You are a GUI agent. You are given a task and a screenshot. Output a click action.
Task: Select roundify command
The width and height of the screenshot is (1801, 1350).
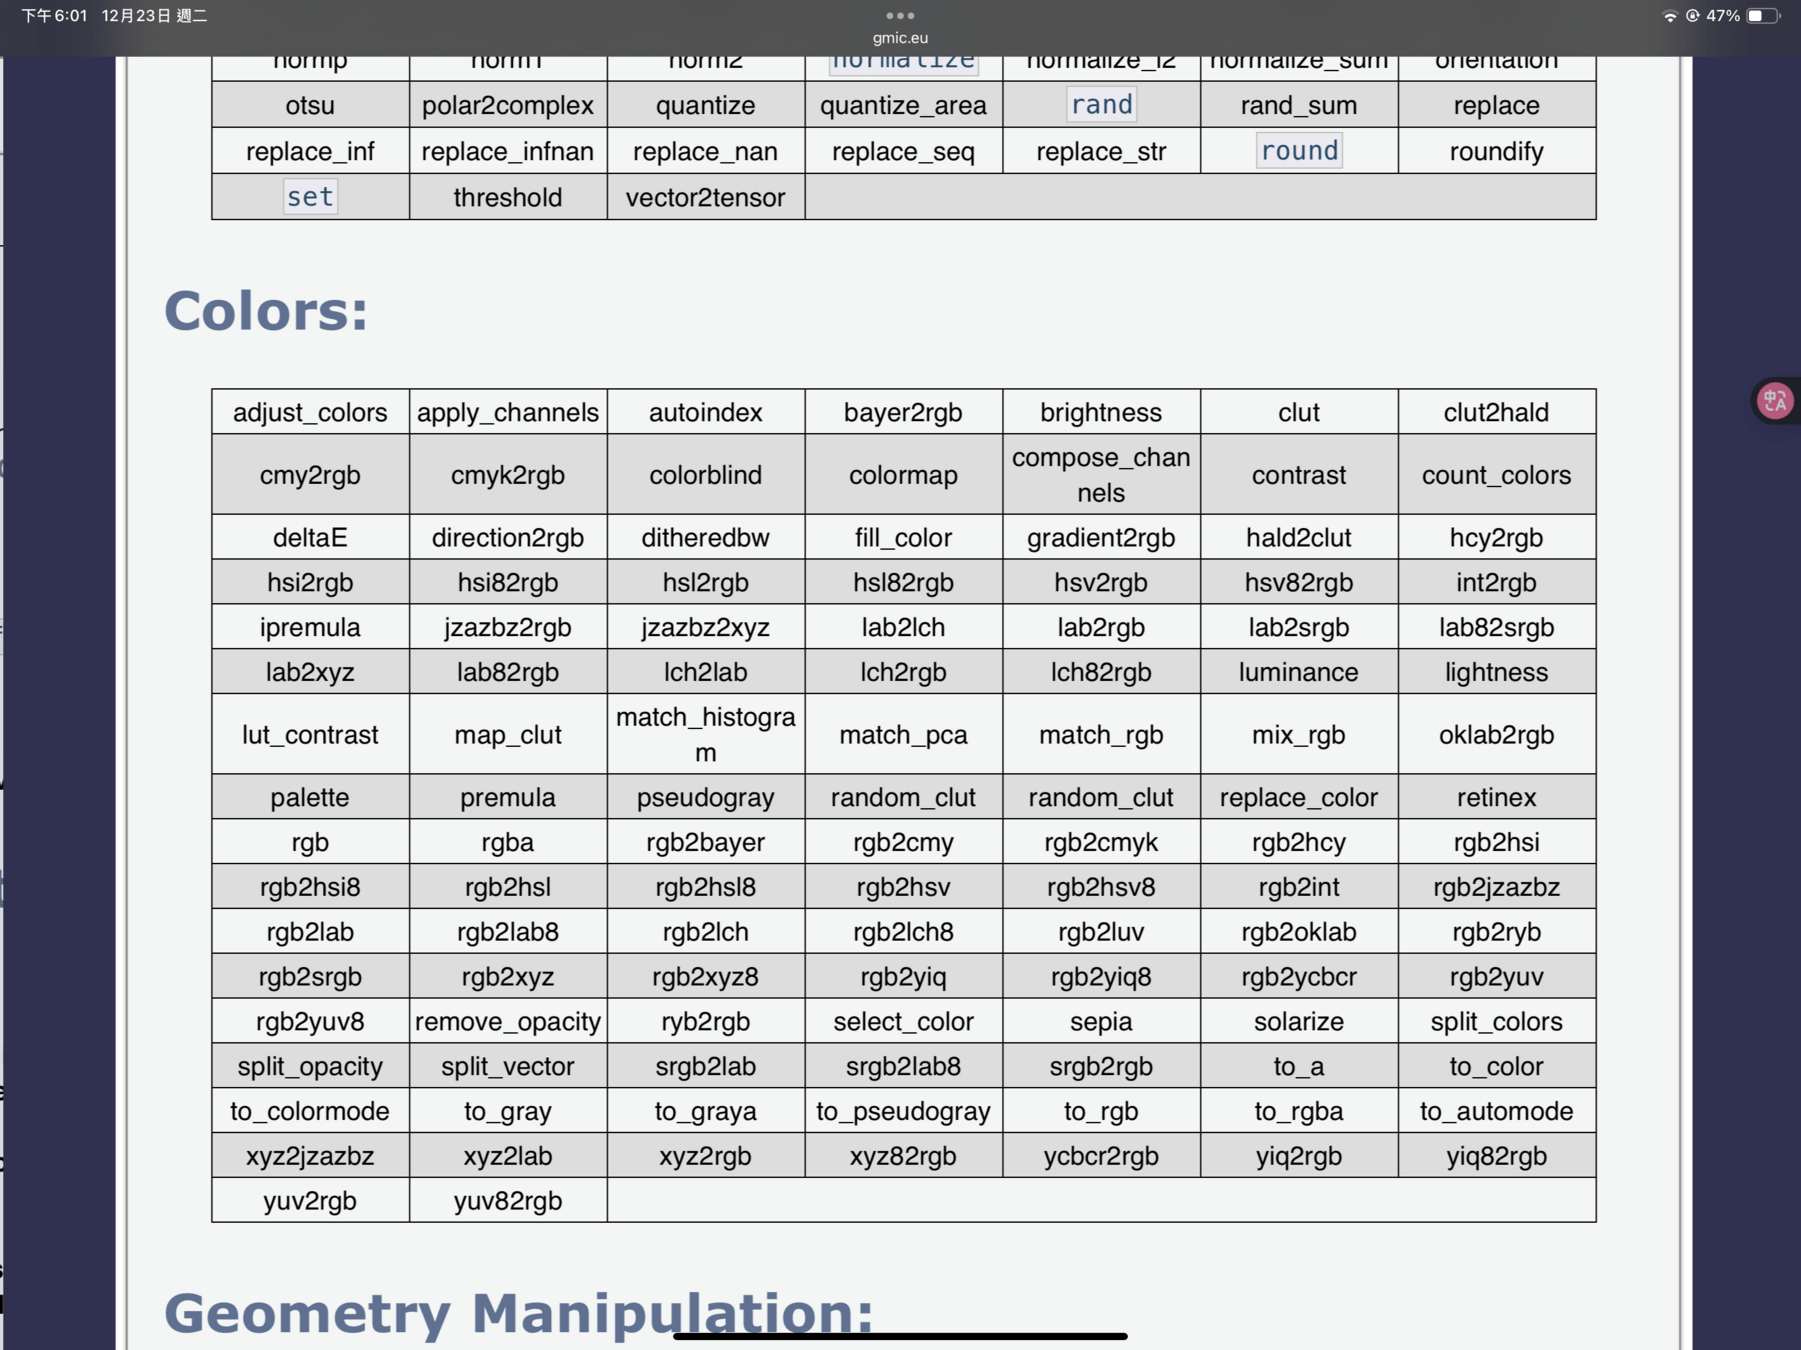1496,151
